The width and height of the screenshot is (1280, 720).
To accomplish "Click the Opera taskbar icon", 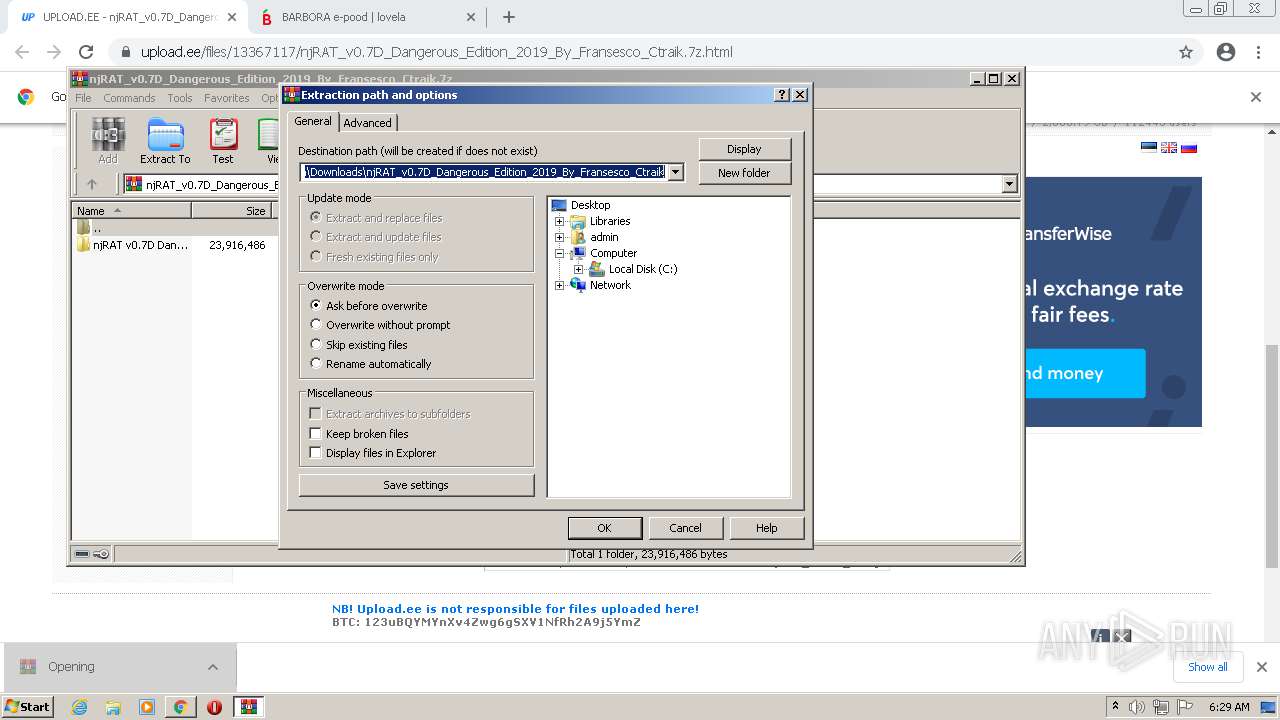I will (x=214, y=707).
